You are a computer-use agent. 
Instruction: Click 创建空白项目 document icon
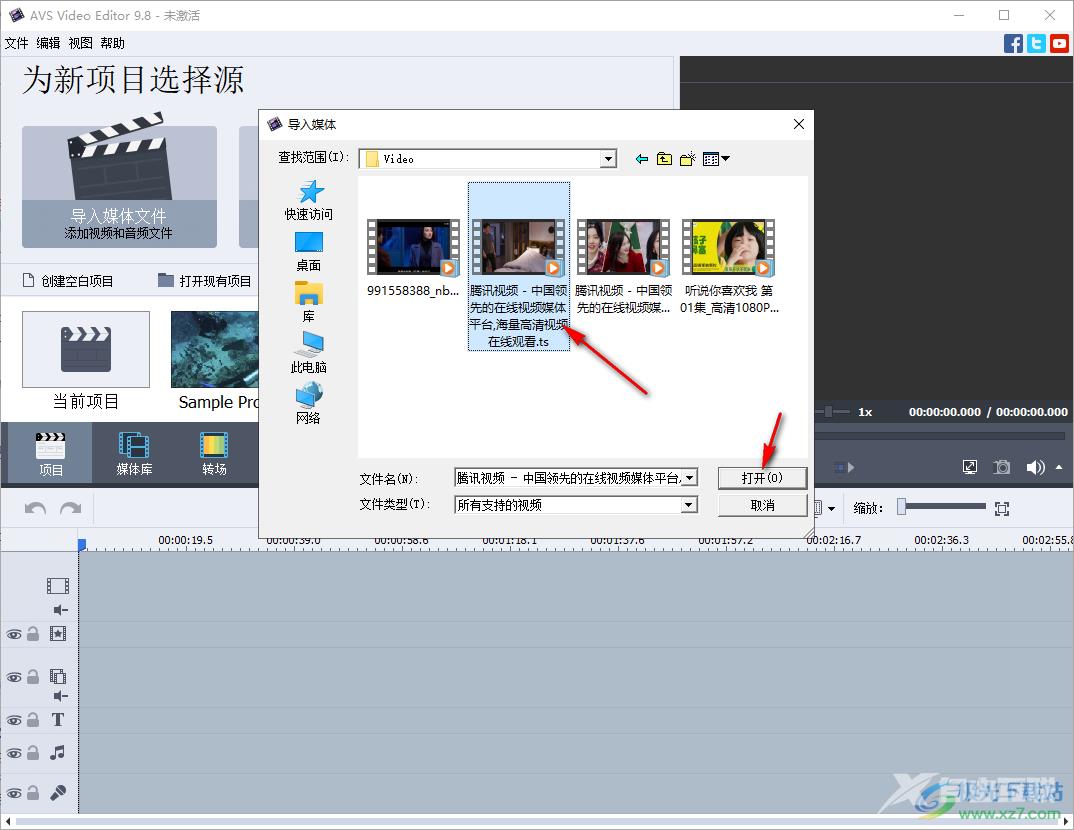pos(28,281)
